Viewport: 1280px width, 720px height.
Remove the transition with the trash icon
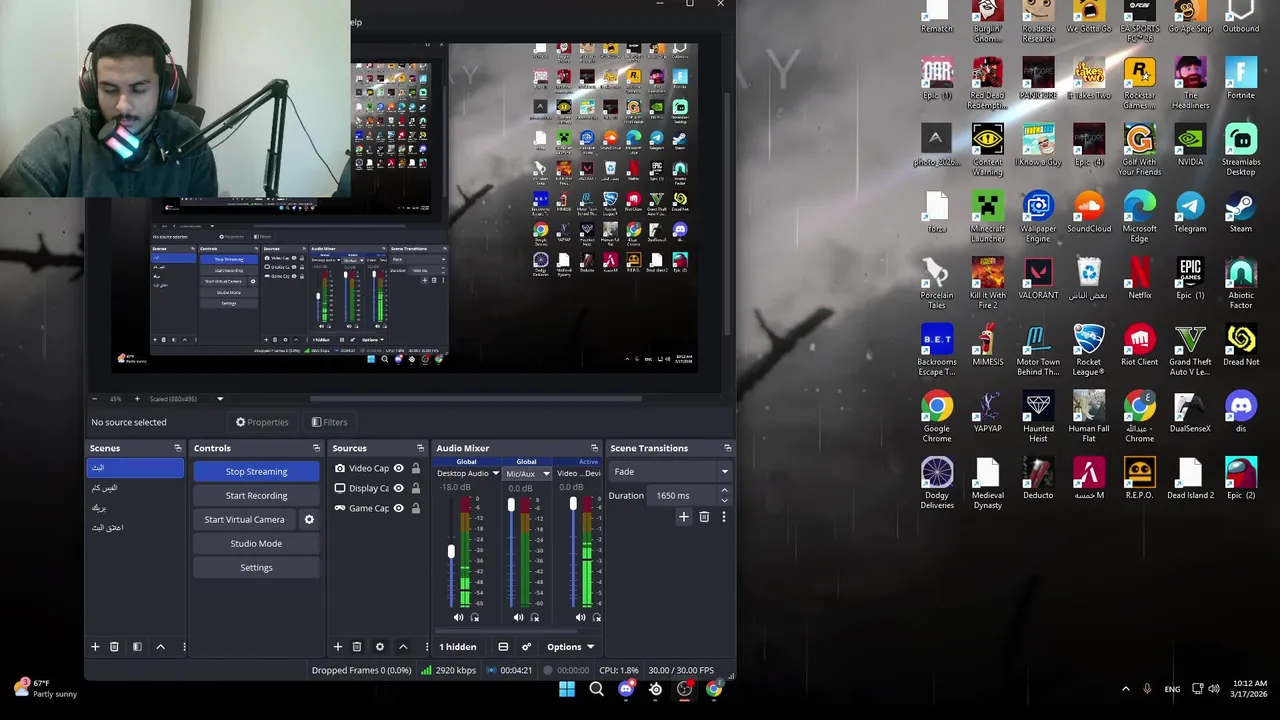tap(704, 517)
